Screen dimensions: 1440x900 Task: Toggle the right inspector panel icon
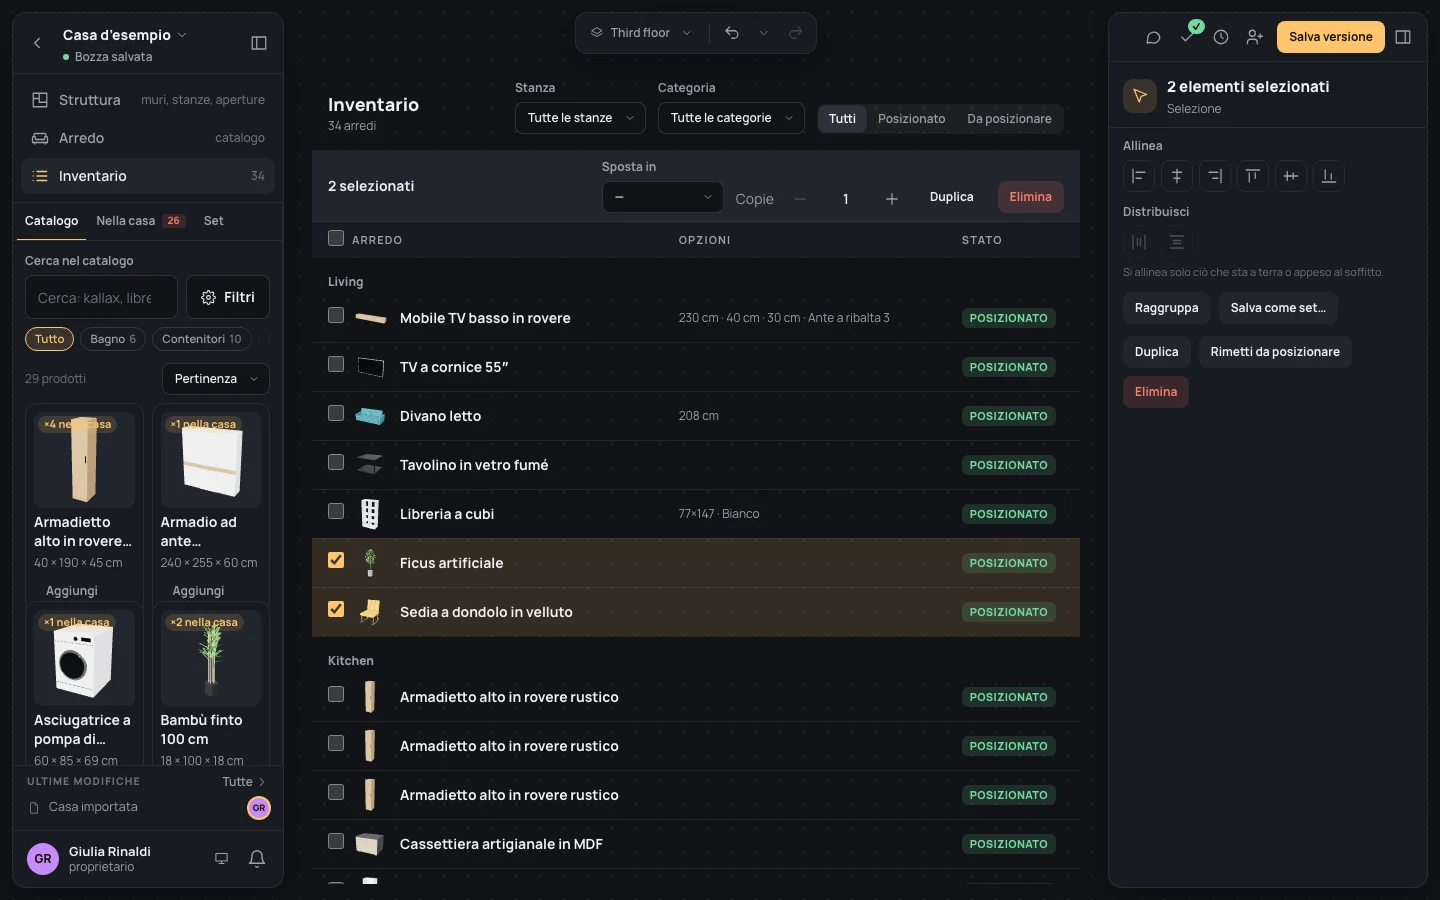[1403, 37]
